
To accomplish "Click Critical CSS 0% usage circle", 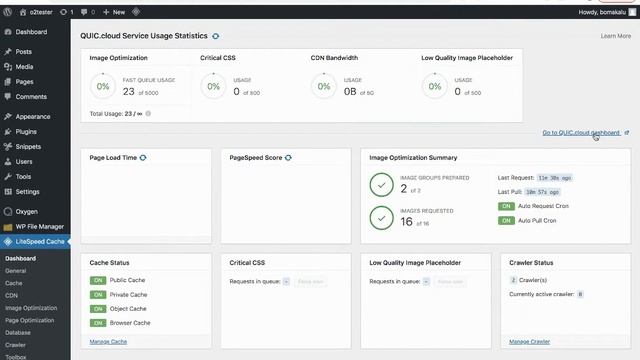I will [x=213, y=86].
